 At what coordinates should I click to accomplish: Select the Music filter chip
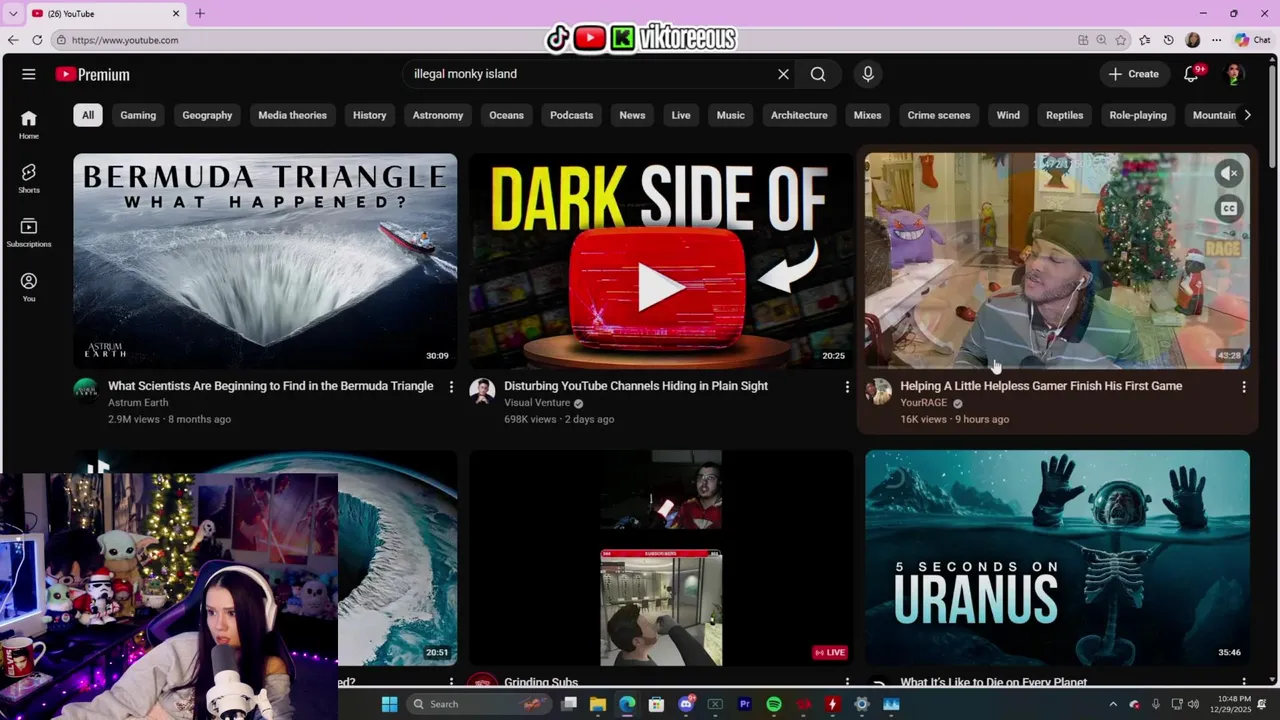[730, 115]
